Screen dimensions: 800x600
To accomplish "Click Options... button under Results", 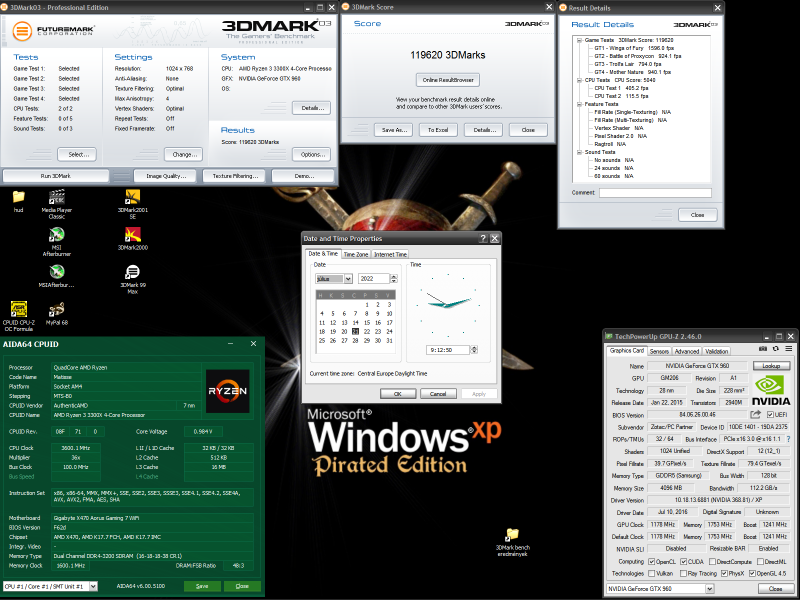I will pyautogui.click(x=312, y=154).
